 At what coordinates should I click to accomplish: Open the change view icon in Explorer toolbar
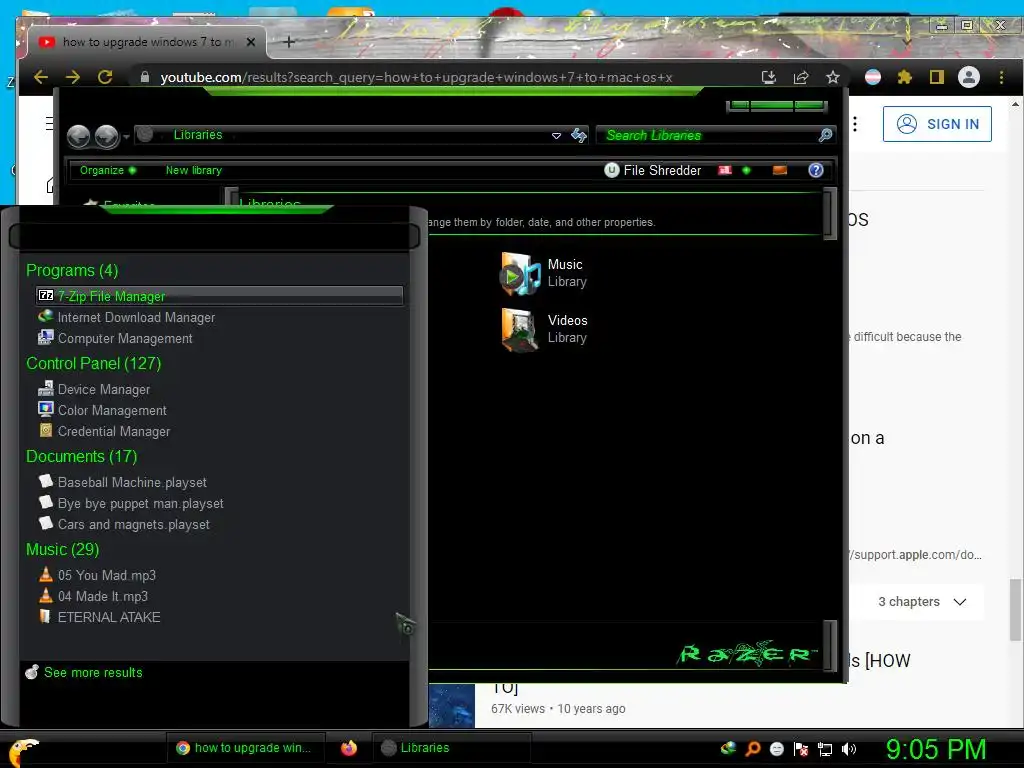pos(725,170)
